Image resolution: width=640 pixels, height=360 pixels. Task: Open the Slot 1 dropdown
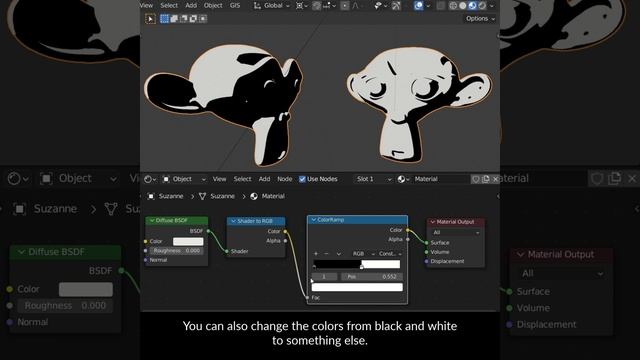(x=374, y=179)
